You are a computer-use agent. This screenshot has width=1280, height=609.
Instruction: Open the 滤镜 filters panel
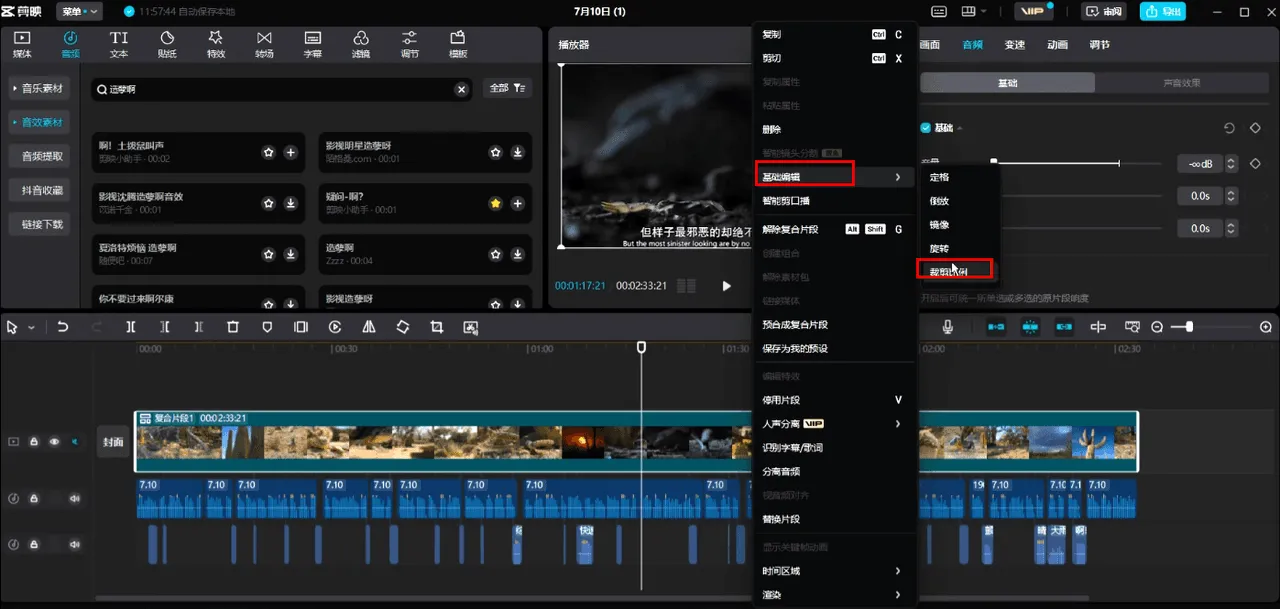point(361,44)
